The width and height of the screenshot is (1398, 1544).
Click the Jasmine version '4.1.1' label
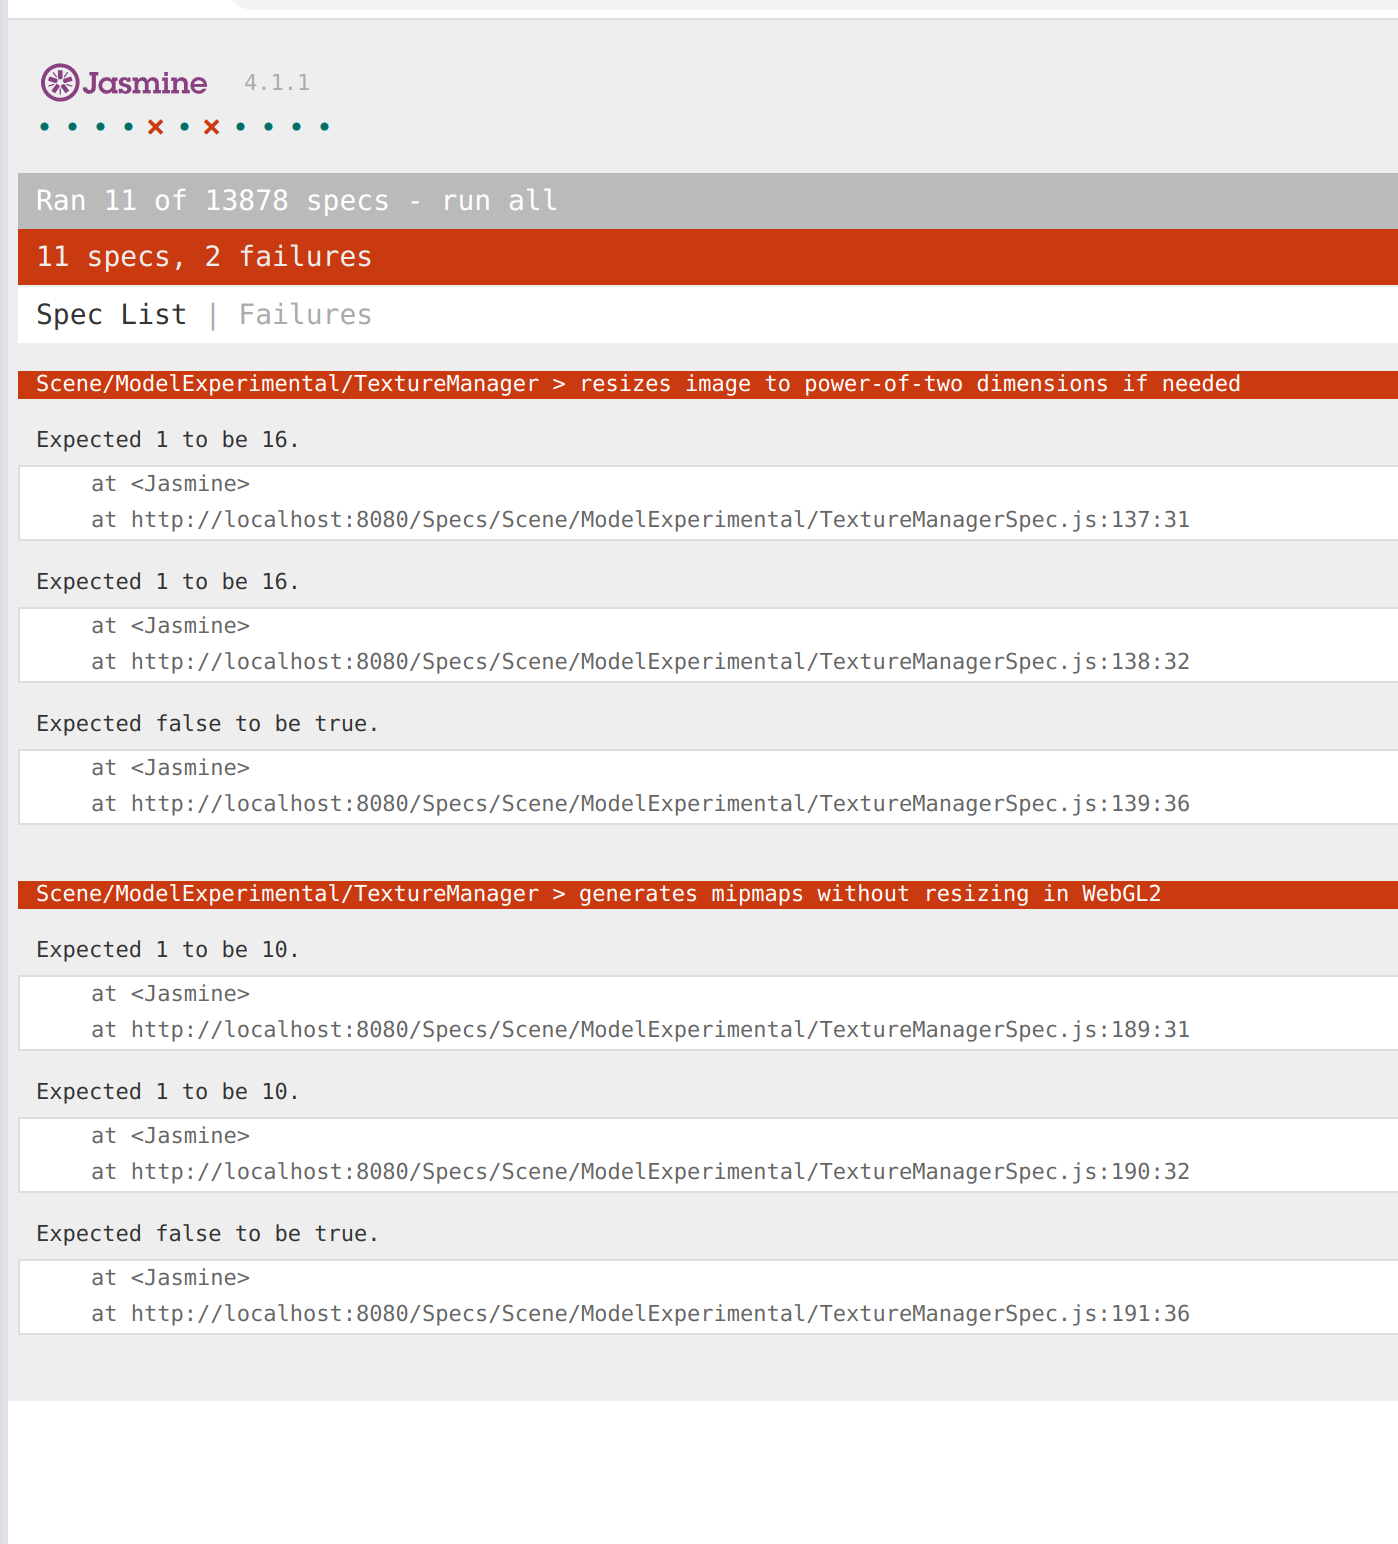pyautogui.click(x=277, y=83)
